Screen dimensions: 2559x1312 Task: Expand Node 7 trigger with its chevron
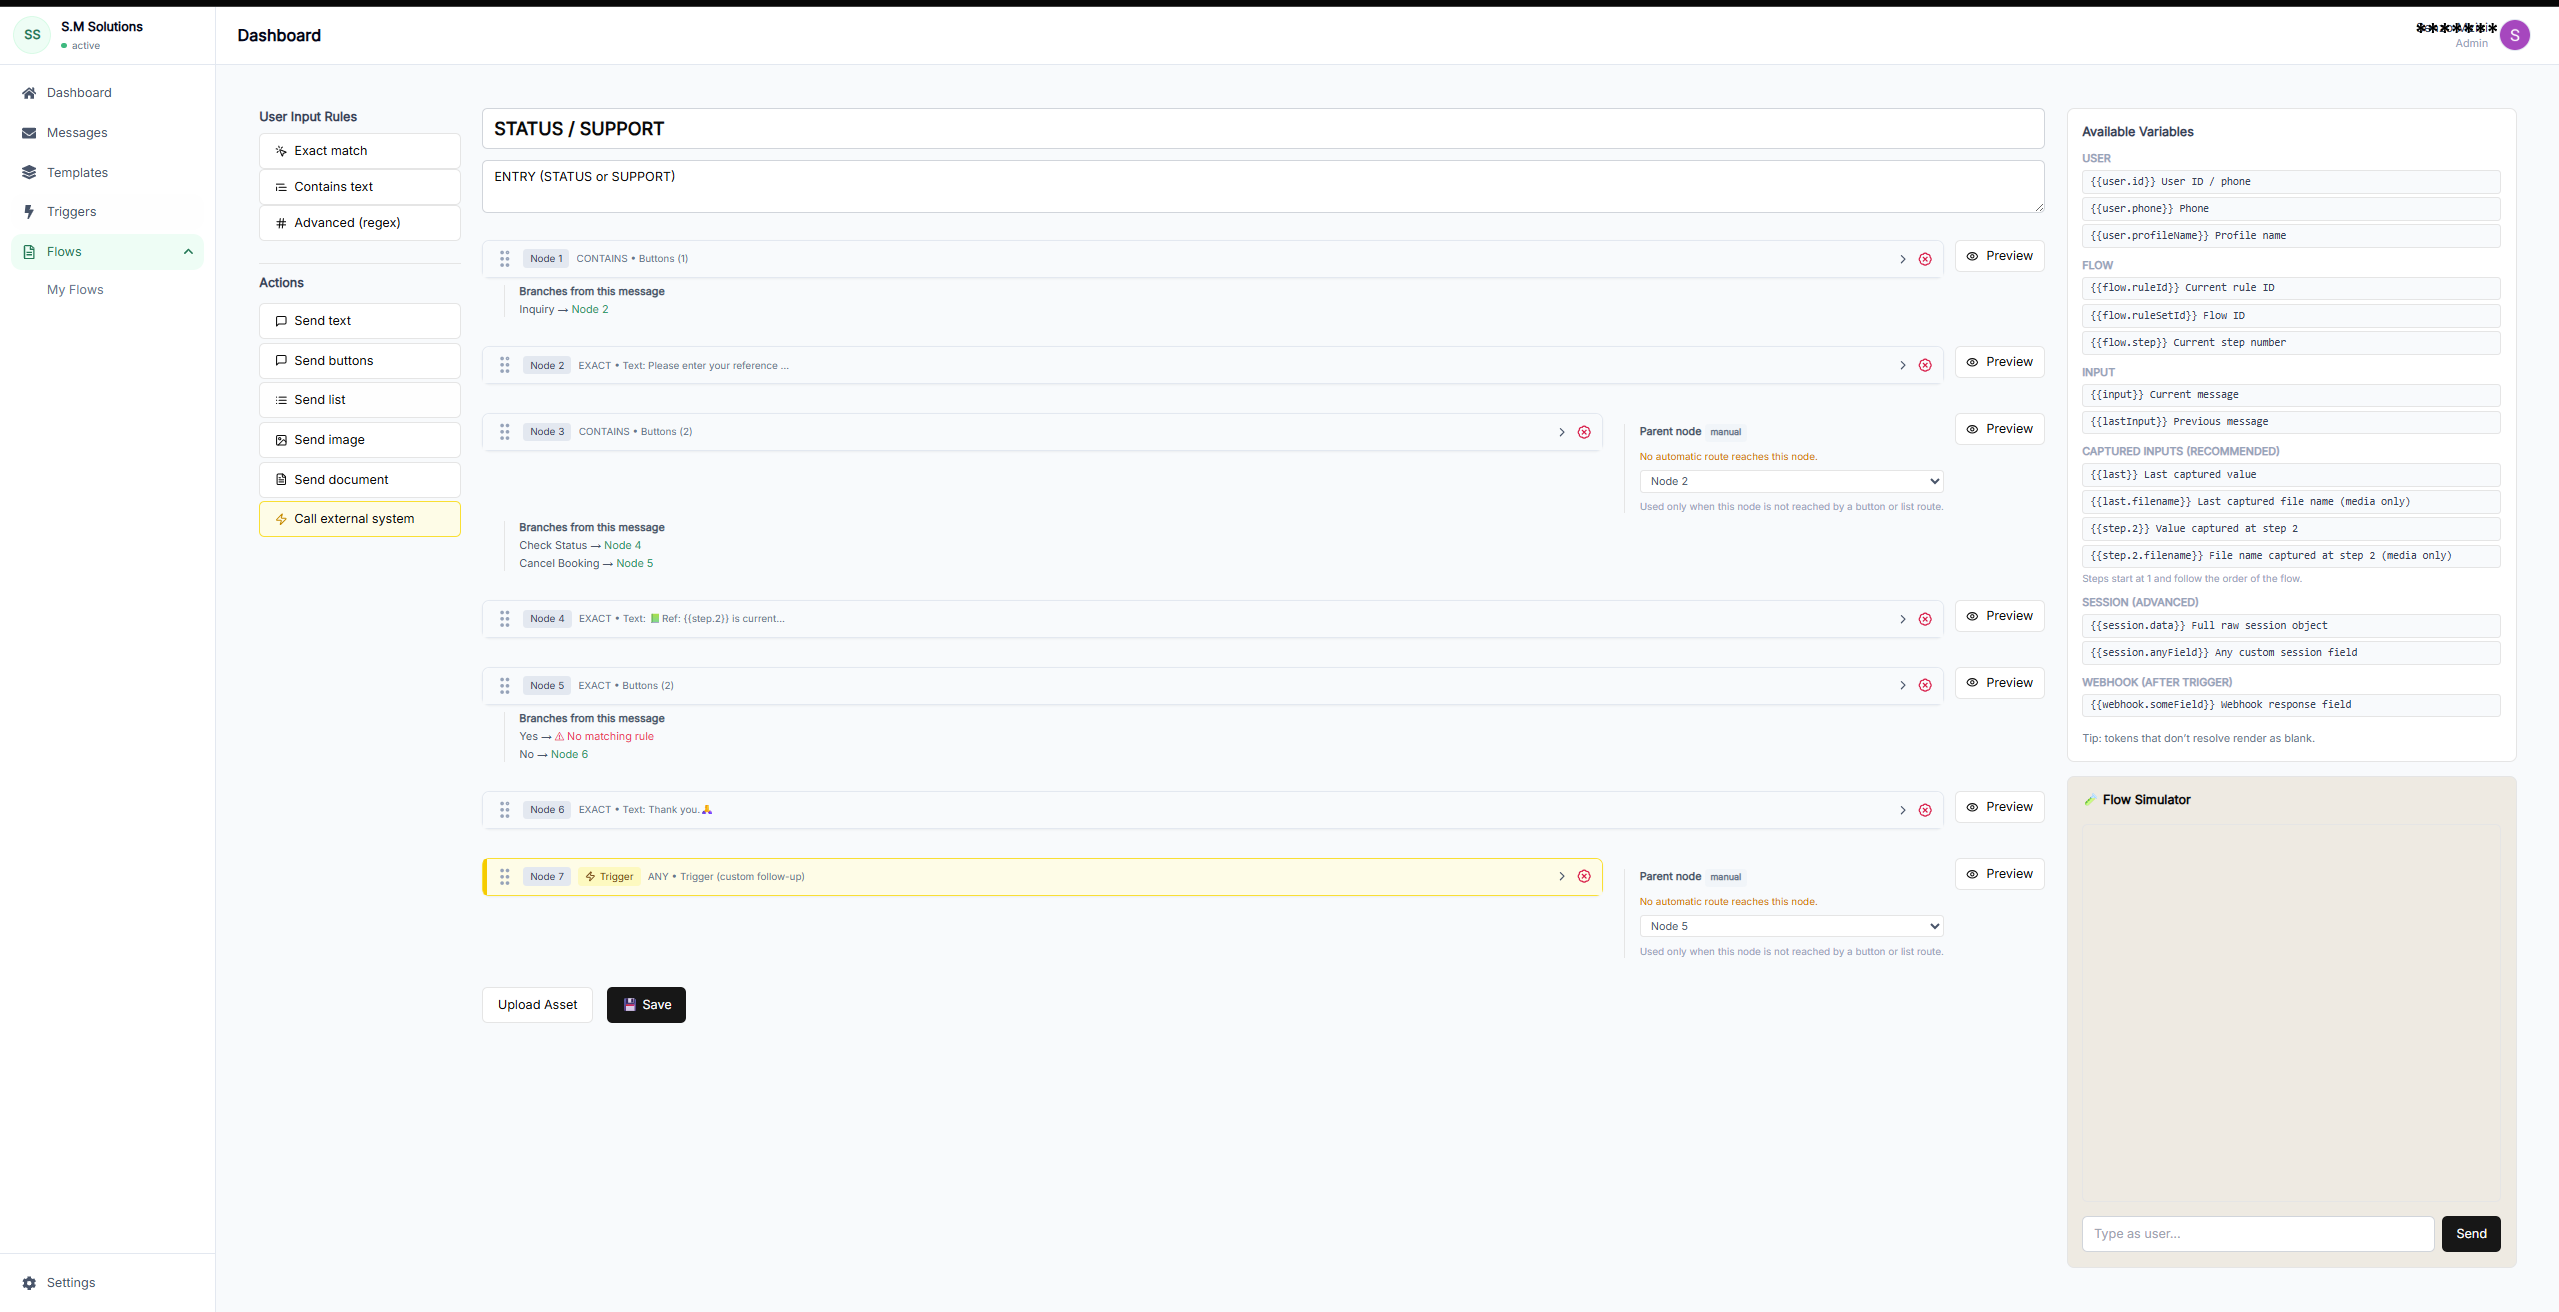coord(1561,876)
